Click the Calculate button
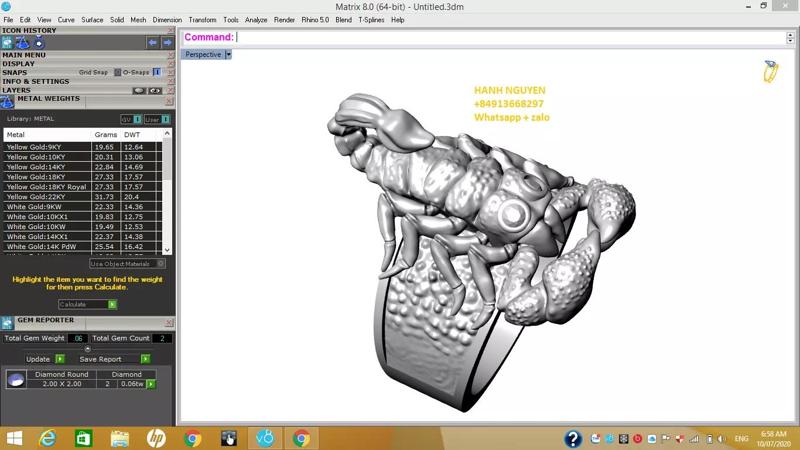This screenshot has width=800, height=450. (88, 305)
